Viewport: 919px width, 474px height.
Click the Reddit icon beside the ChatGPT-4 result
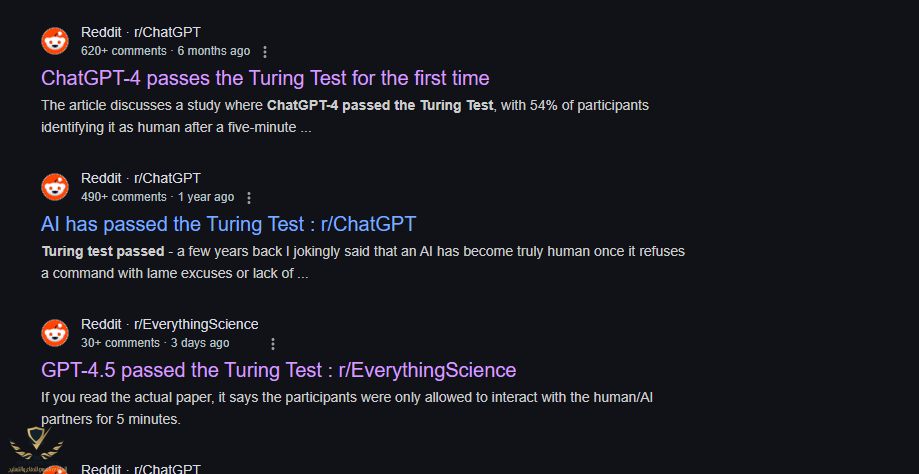pos(55,41)
